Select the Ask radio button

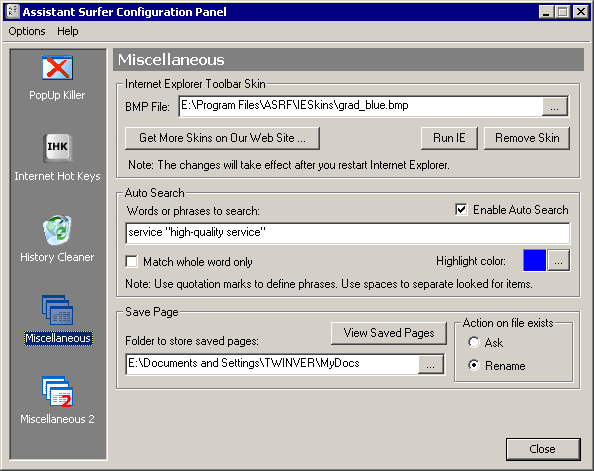point(474,342)
